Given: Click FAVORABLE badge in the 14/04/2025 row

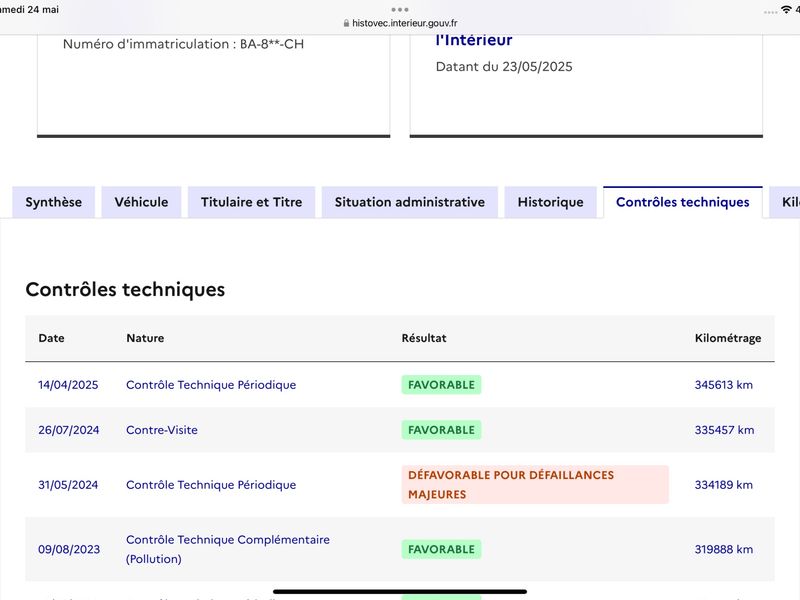Looking at the screenshot, I should [x=441, y=385].
